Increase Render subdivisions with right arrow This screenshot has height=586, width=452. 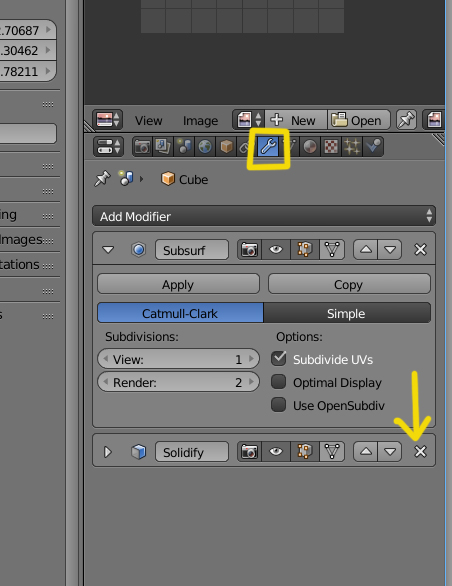252,382
